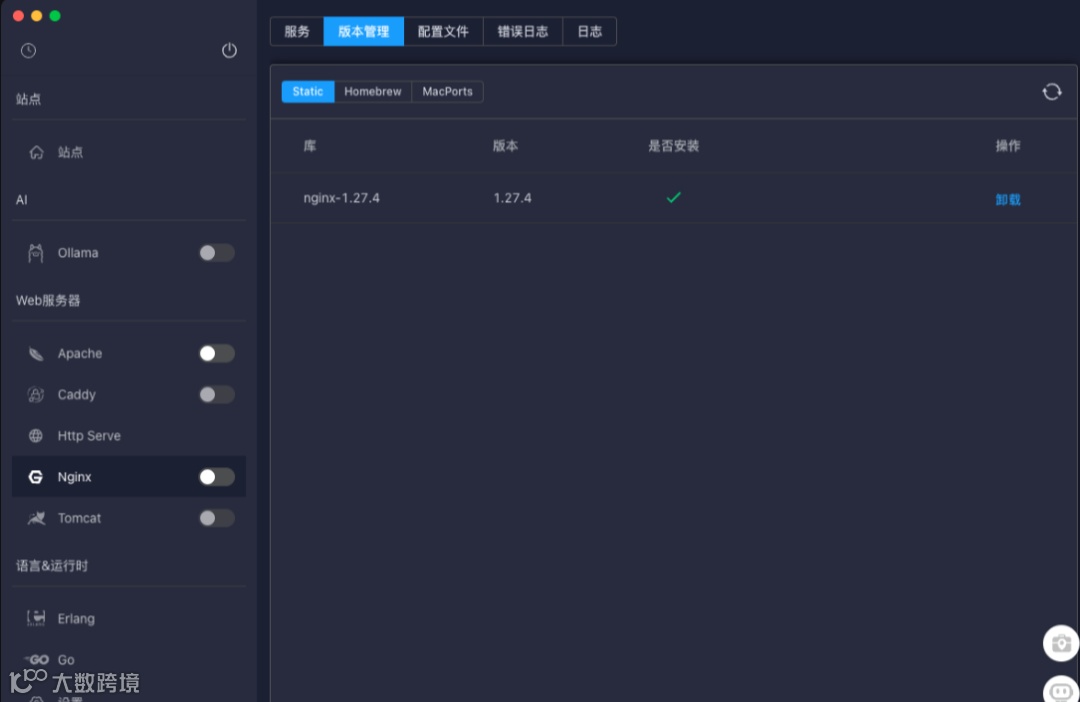
Task: Click the Tomcat cat icon
Action: pos(34,518)
